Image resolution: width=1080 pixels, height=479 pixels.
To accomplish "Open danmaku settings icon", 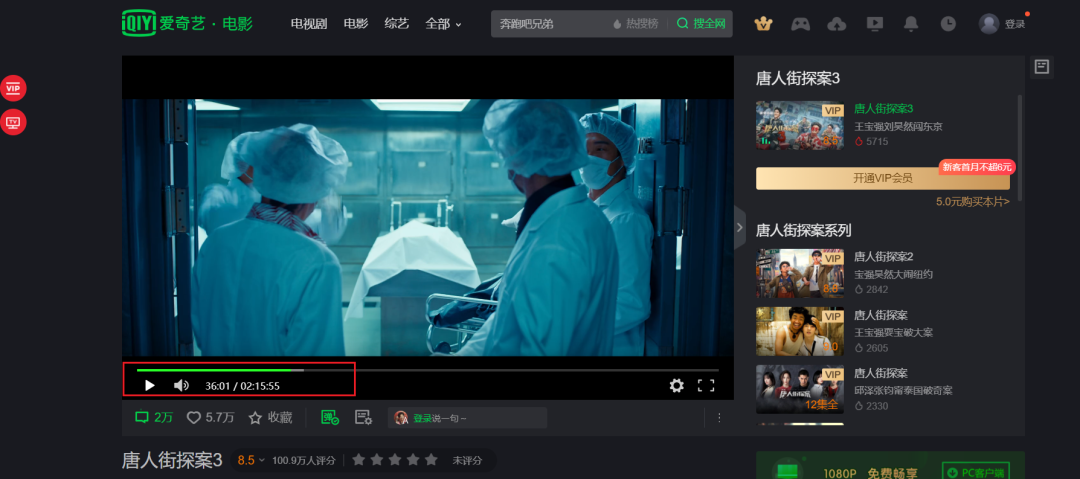I will coord(363,417).
